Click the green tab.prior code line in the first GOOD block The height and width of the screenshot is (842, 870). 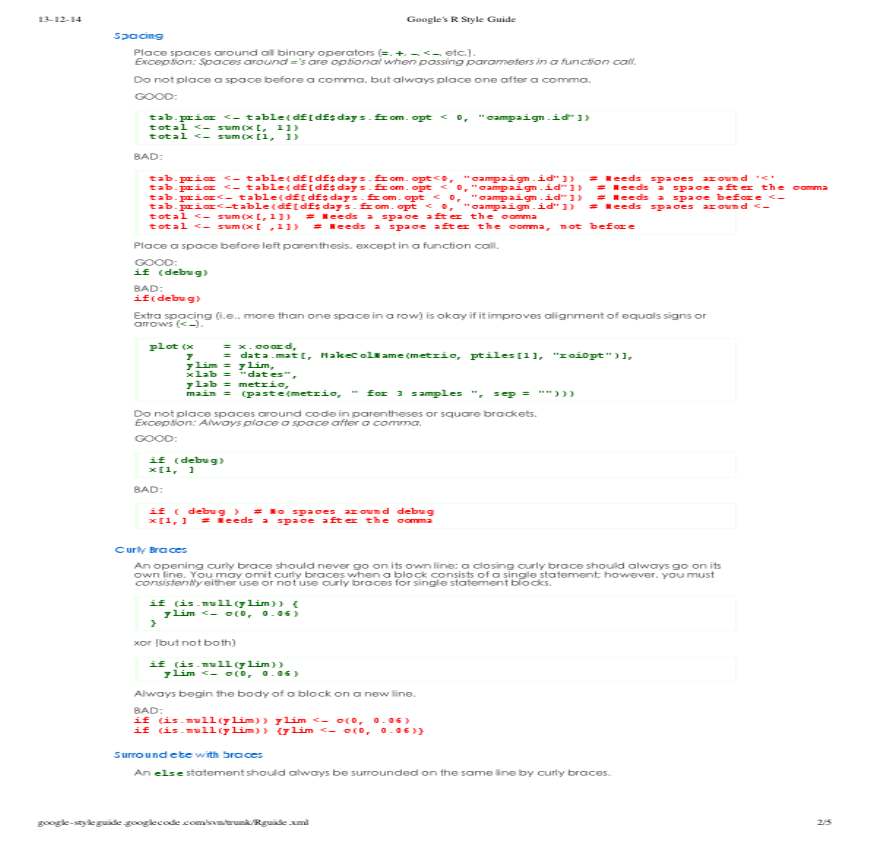pyautogui.click(x=368, y=117)
